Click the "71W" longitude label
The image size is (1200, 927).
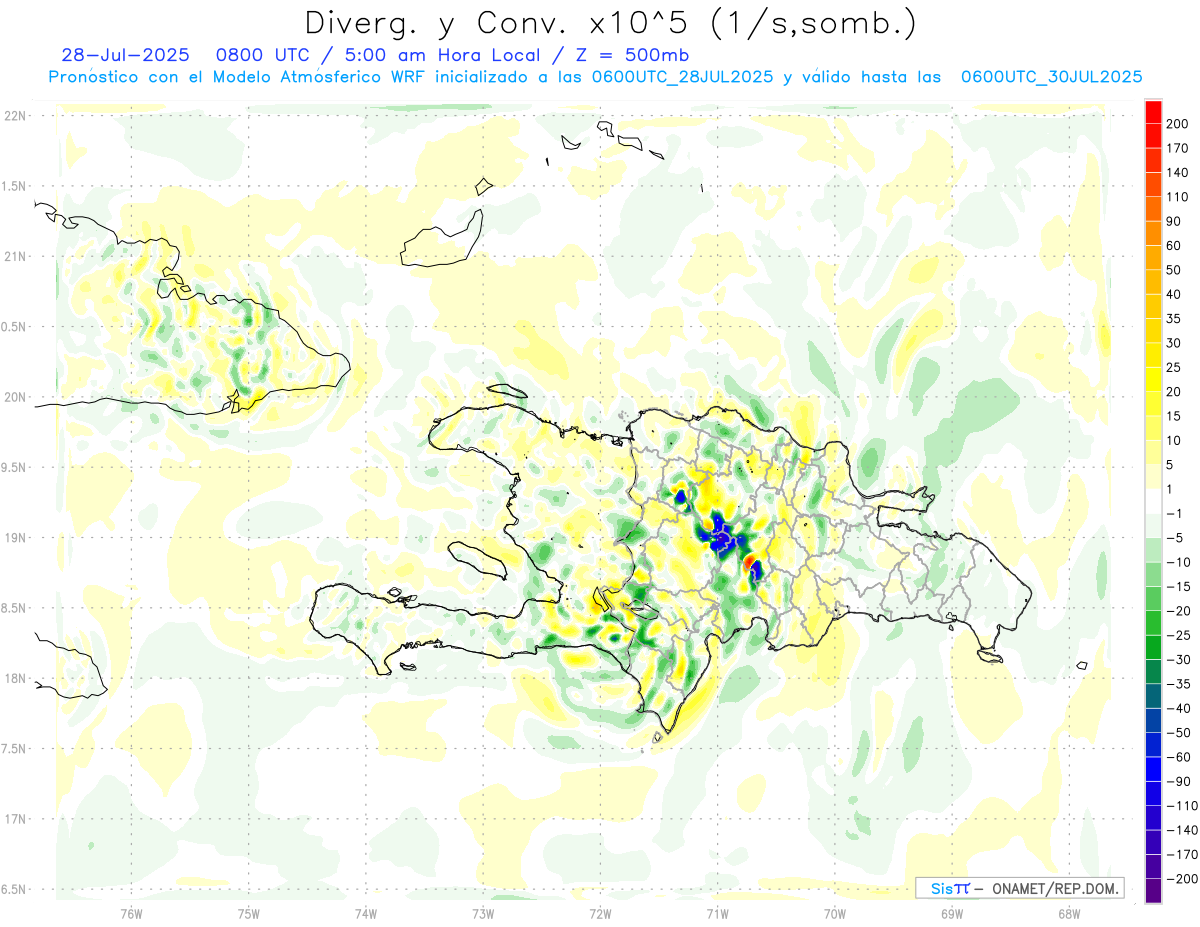(717, 913)
